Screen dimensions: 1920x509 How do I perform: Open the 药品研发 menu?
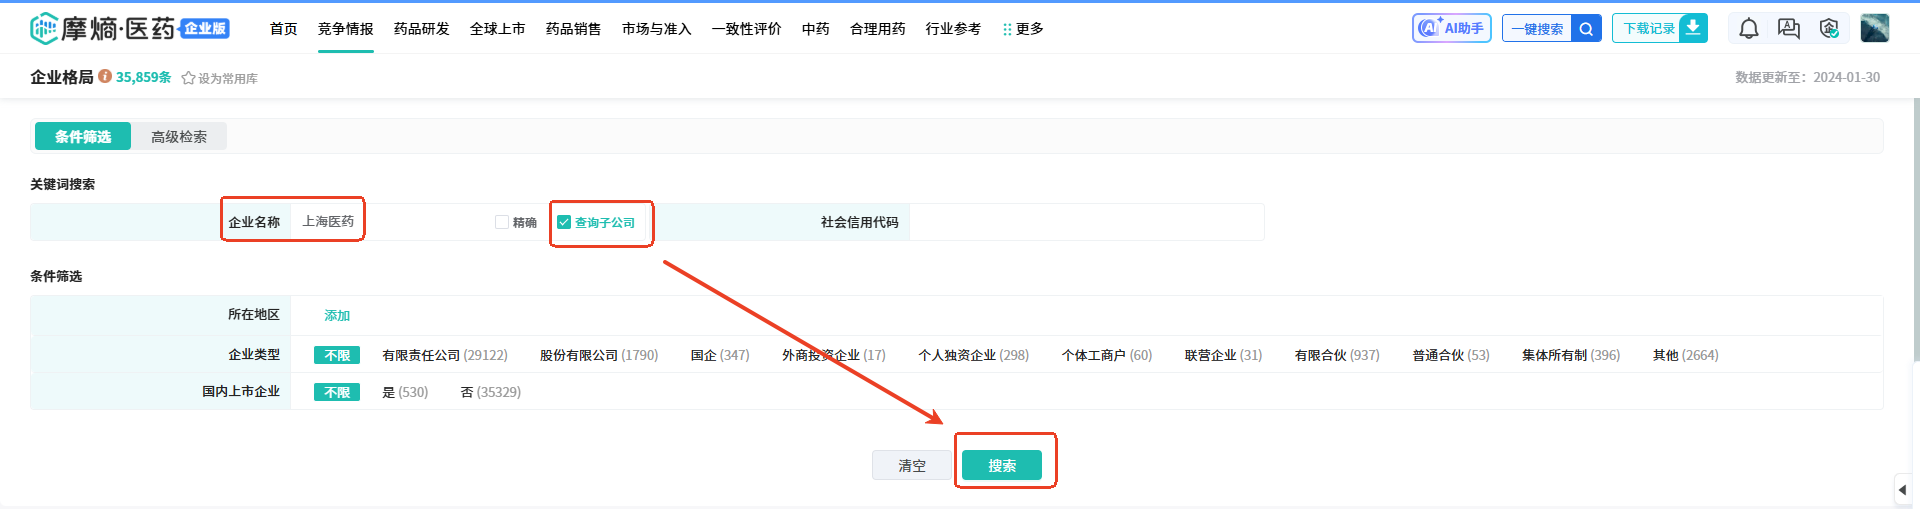[x=422, y=29]
